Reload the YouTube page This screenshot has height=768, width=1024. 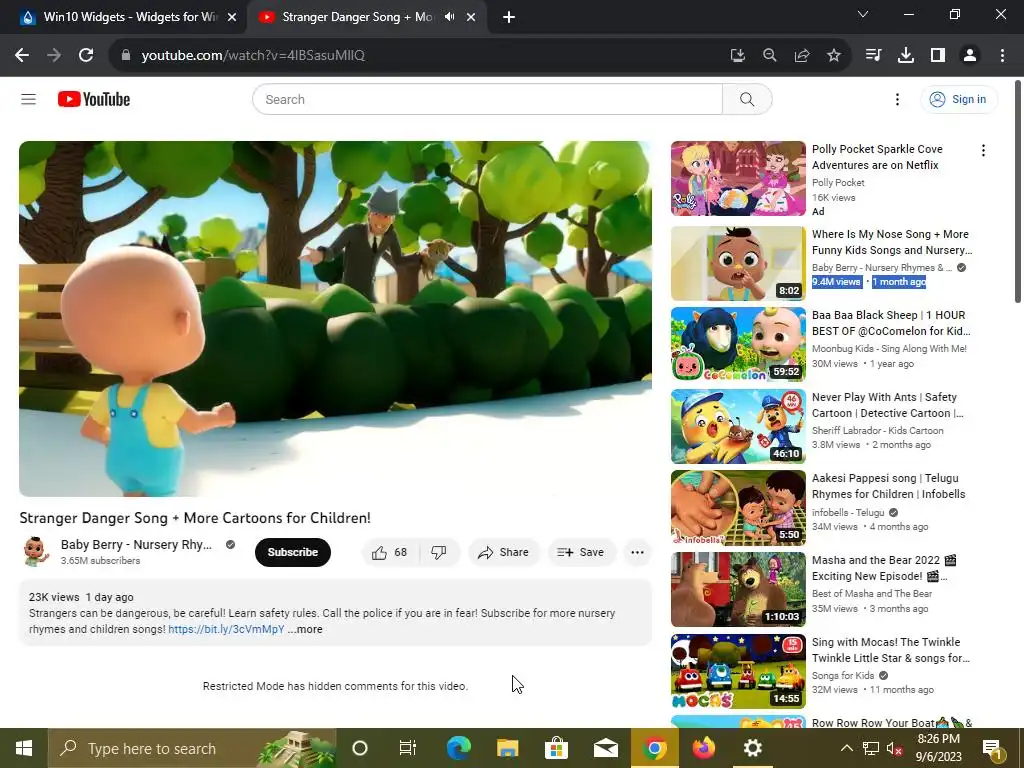tap(86, 56)
